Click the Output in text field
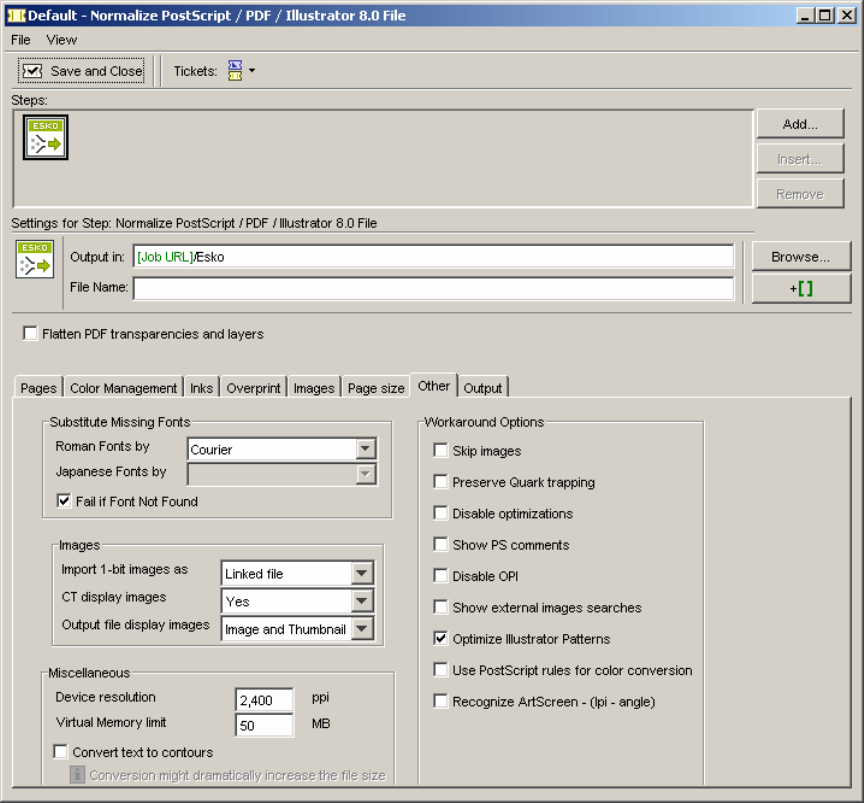This screenshot has height=803, width=864. [x=434, y=257]
